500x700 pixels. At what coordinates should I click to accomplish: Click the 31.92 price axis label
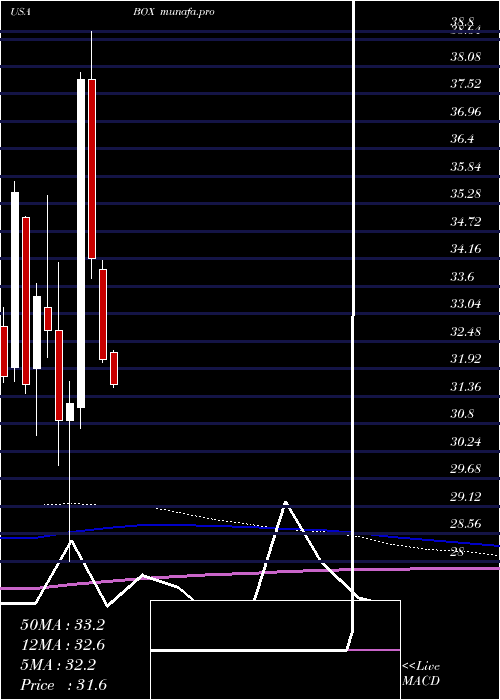466,359
